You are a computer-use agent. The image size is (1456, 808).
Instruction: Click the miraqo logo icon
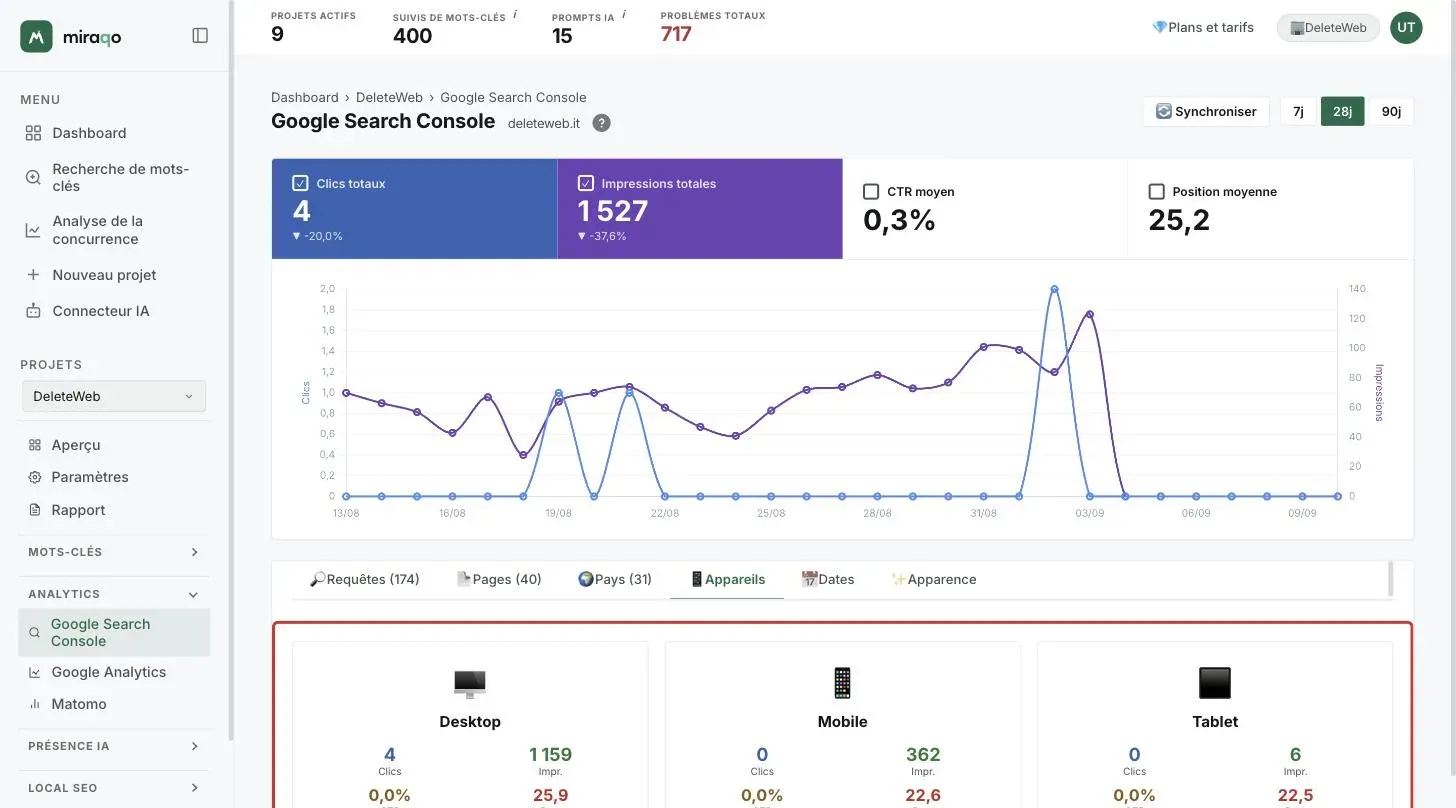36,36
